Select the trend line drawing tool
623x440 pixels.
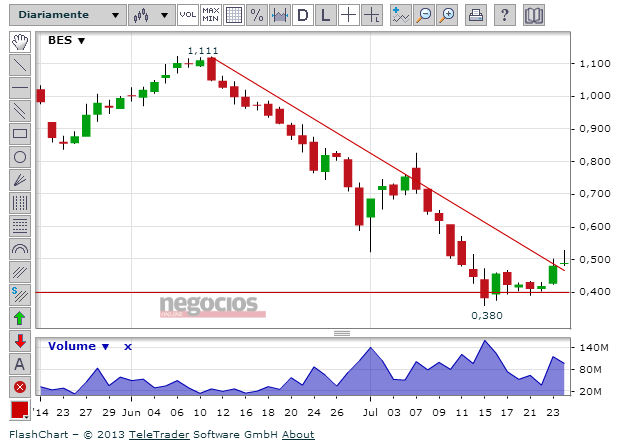[x=20, y=65]
